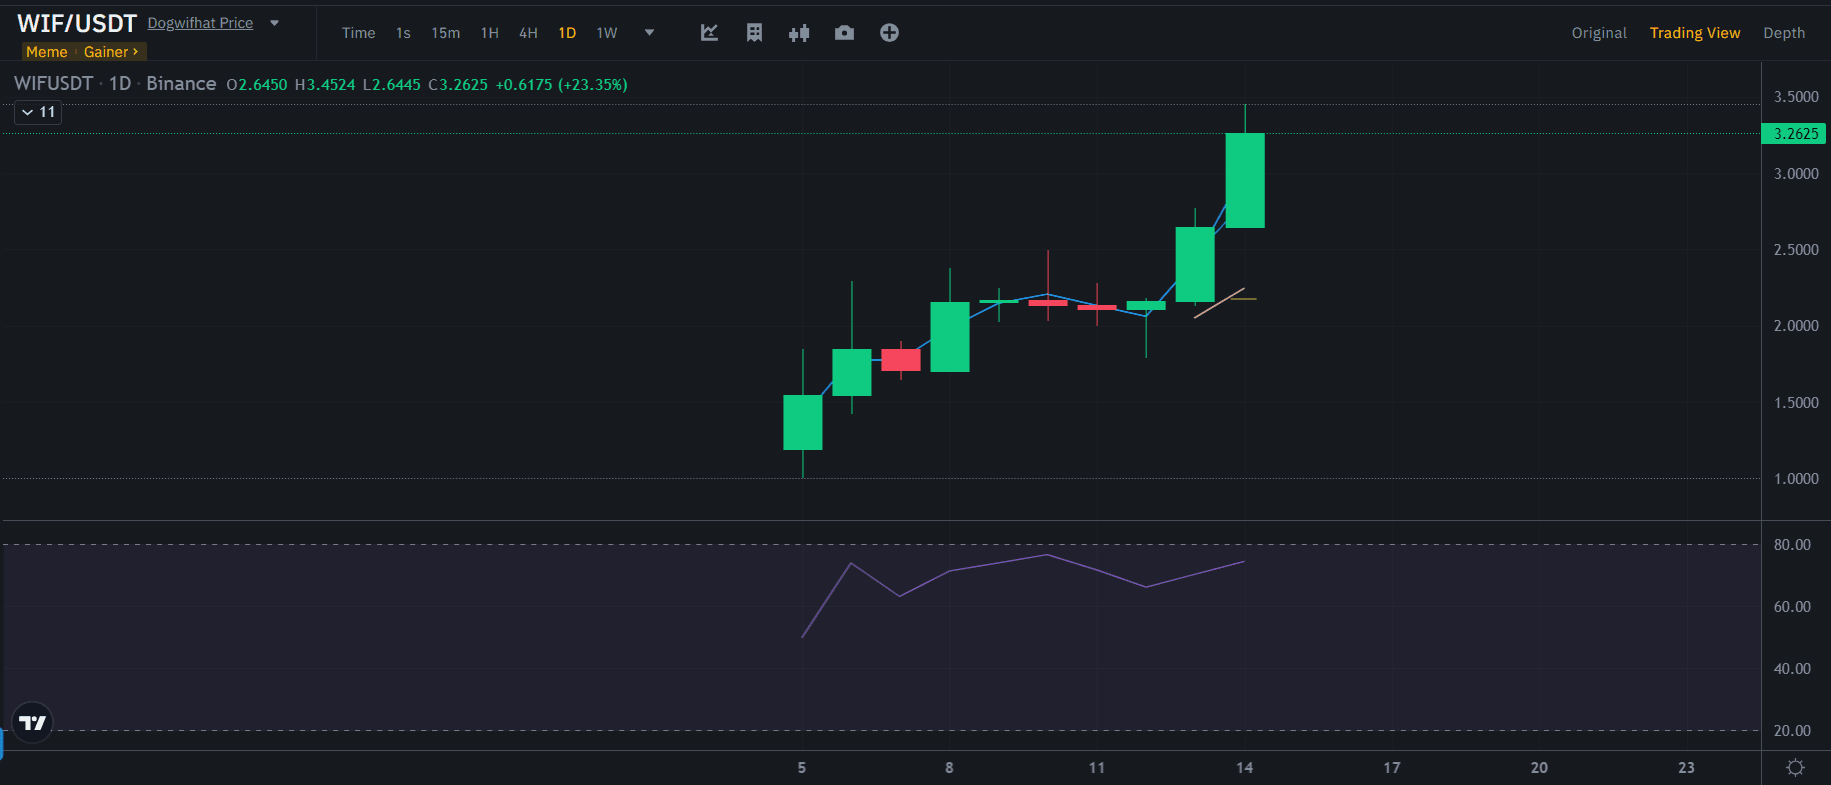Click the green 3.2625 current price label
1831x785 pixels.
1794,134
